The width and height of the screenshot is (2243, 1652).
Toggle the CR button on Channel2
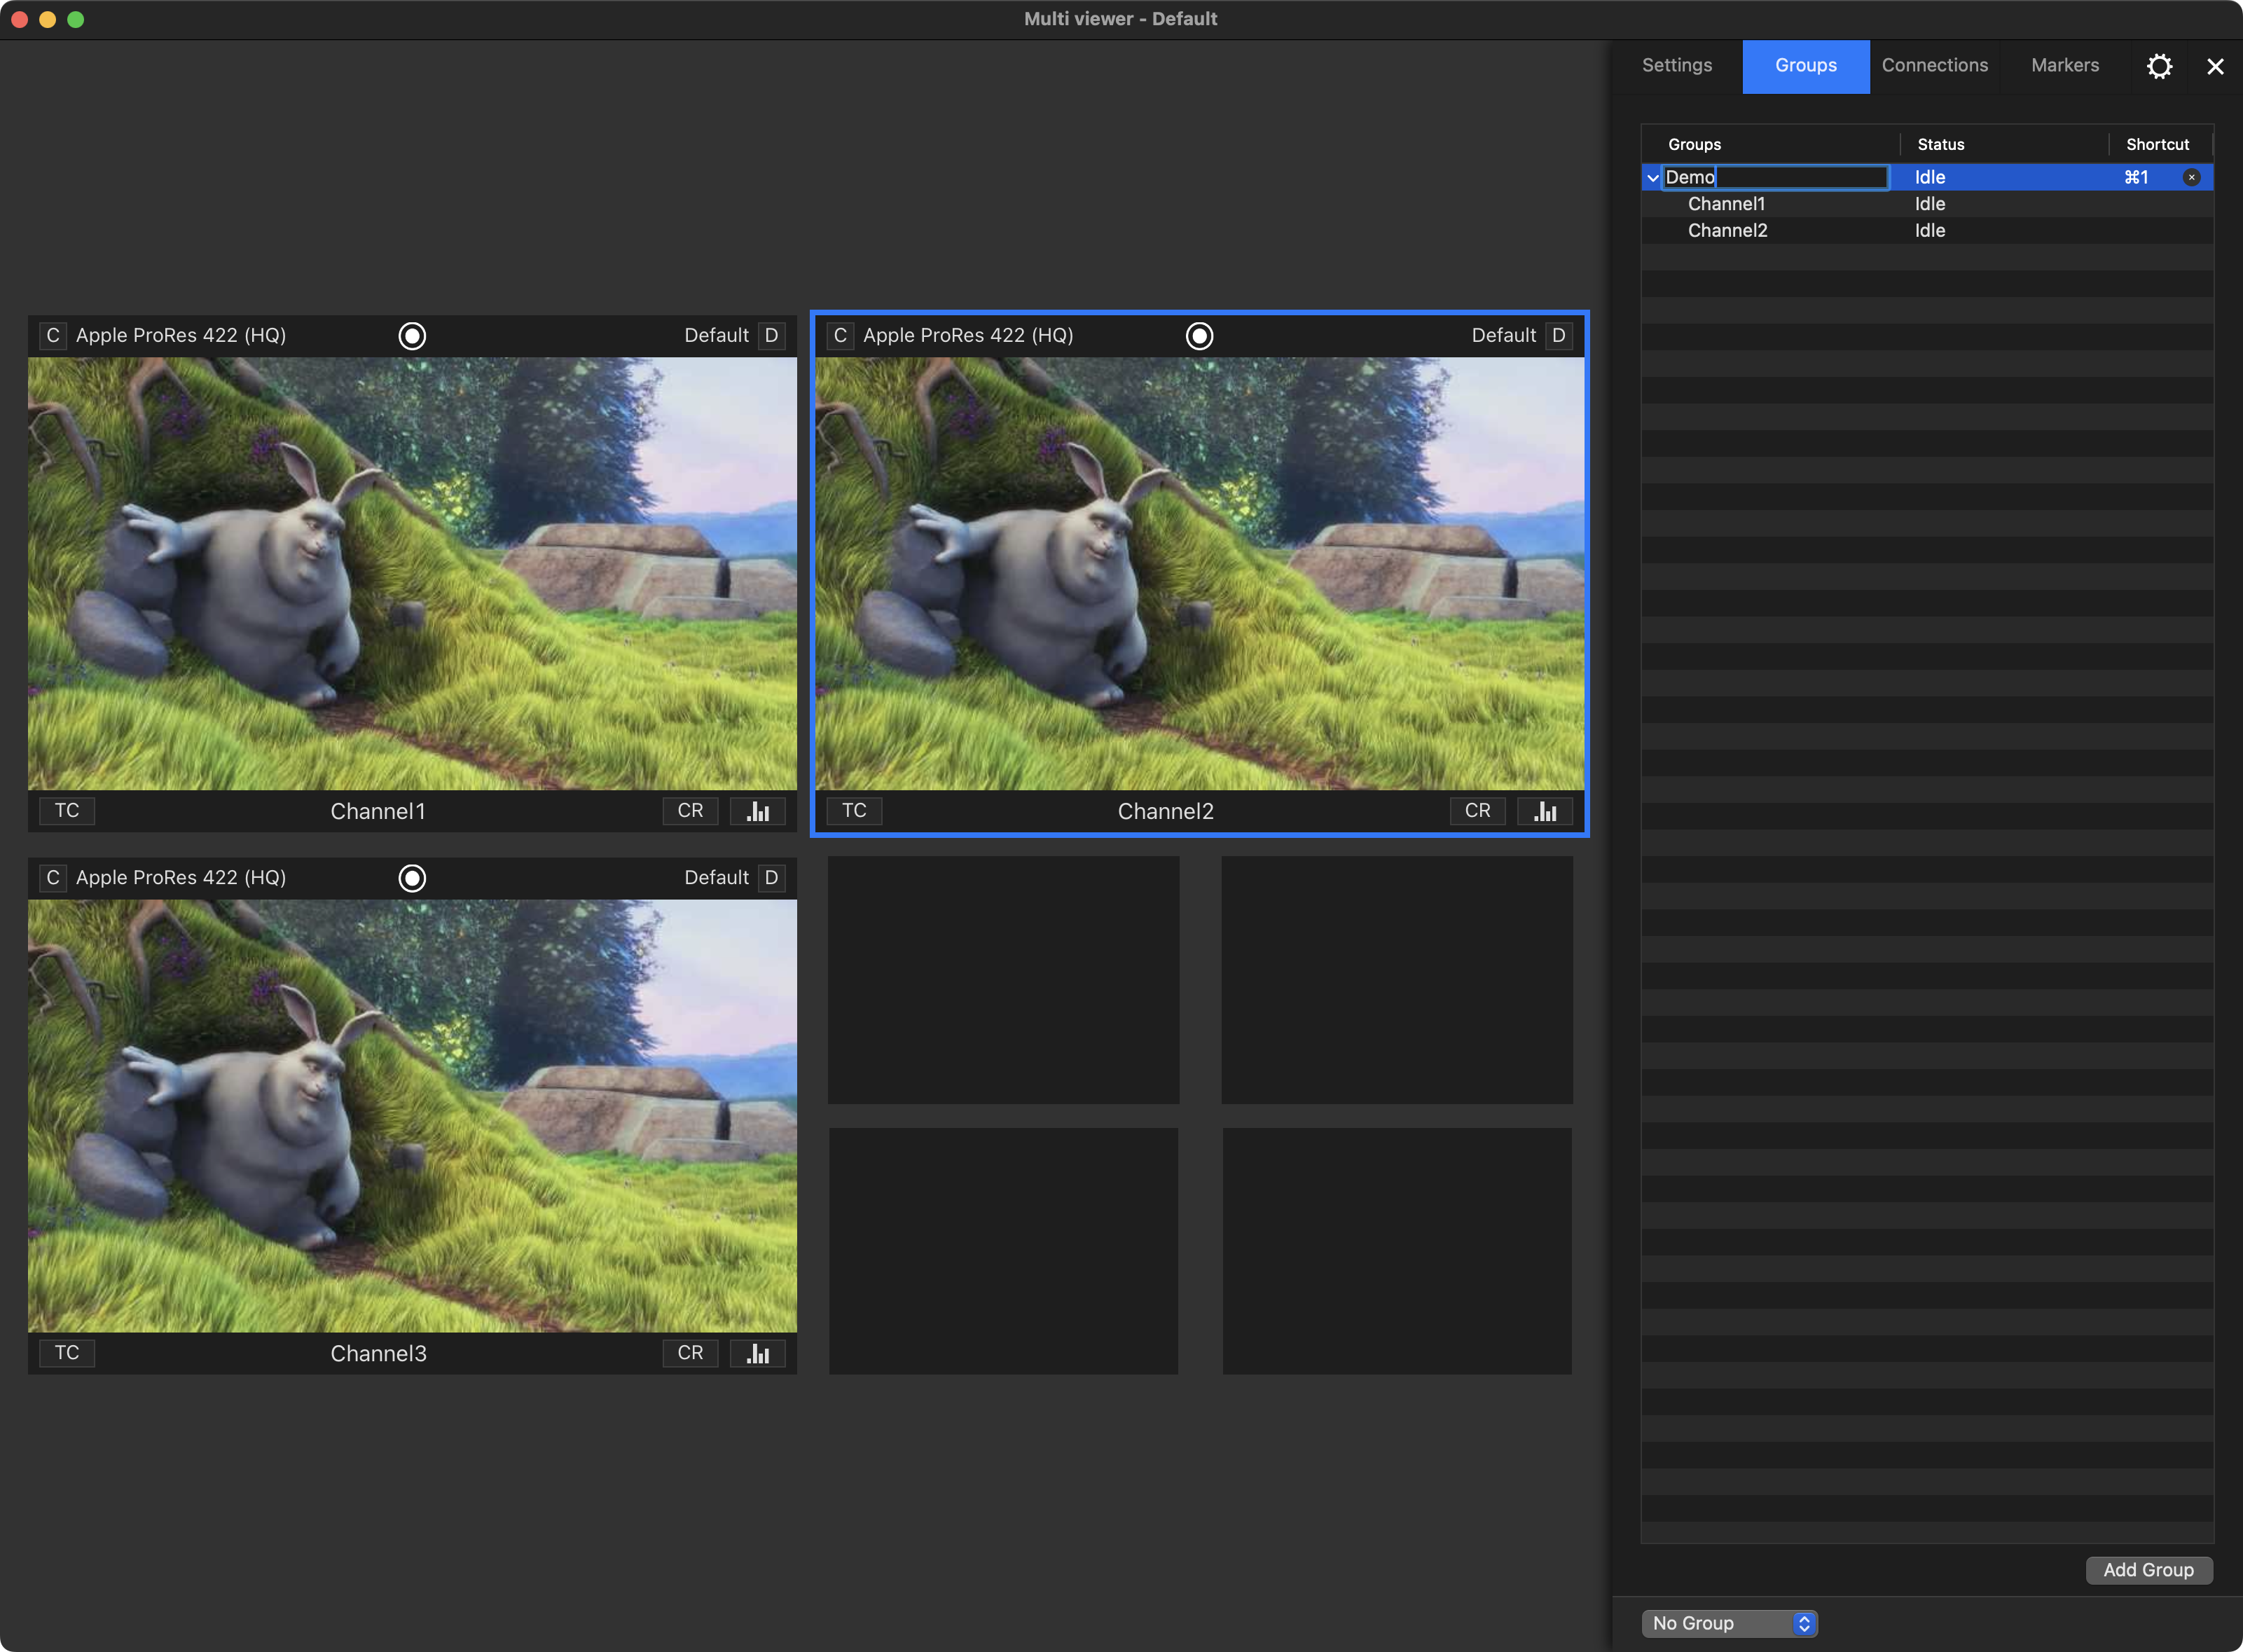pyautogui.click(x=1477, y=811)
